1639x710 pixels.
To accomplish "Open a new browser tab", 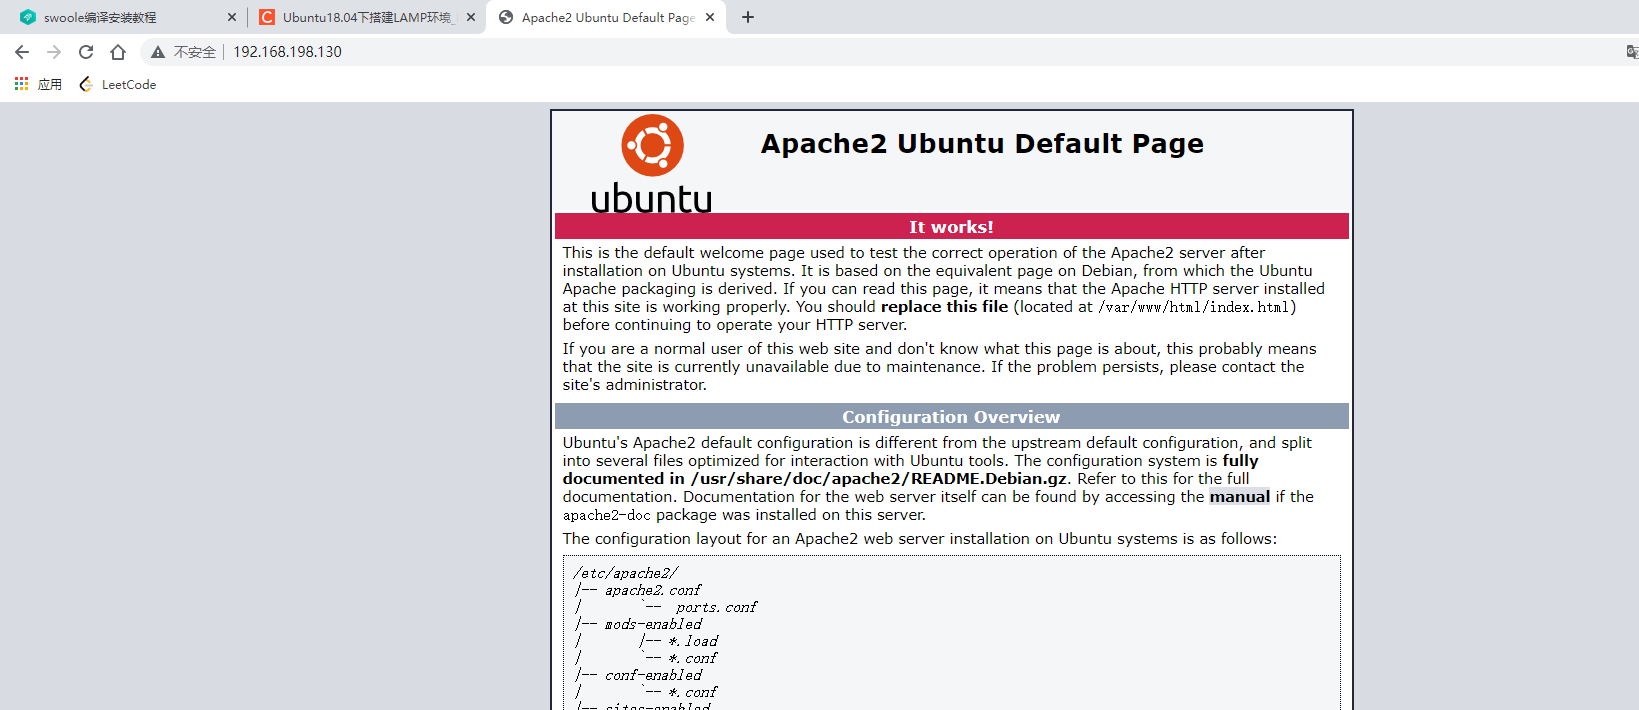I will pyautogui.click(x=748, y=17).
